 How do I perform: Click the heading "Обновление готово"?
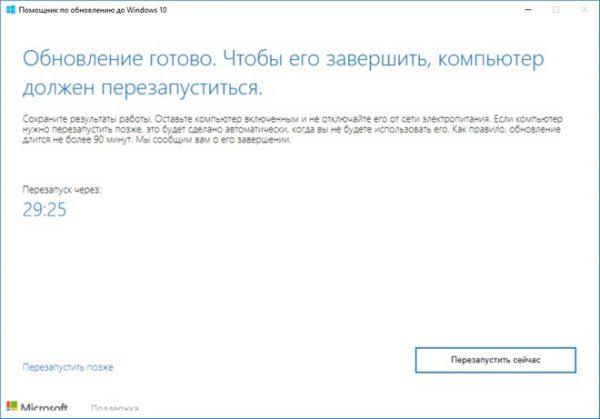click(x=120, y=59)
